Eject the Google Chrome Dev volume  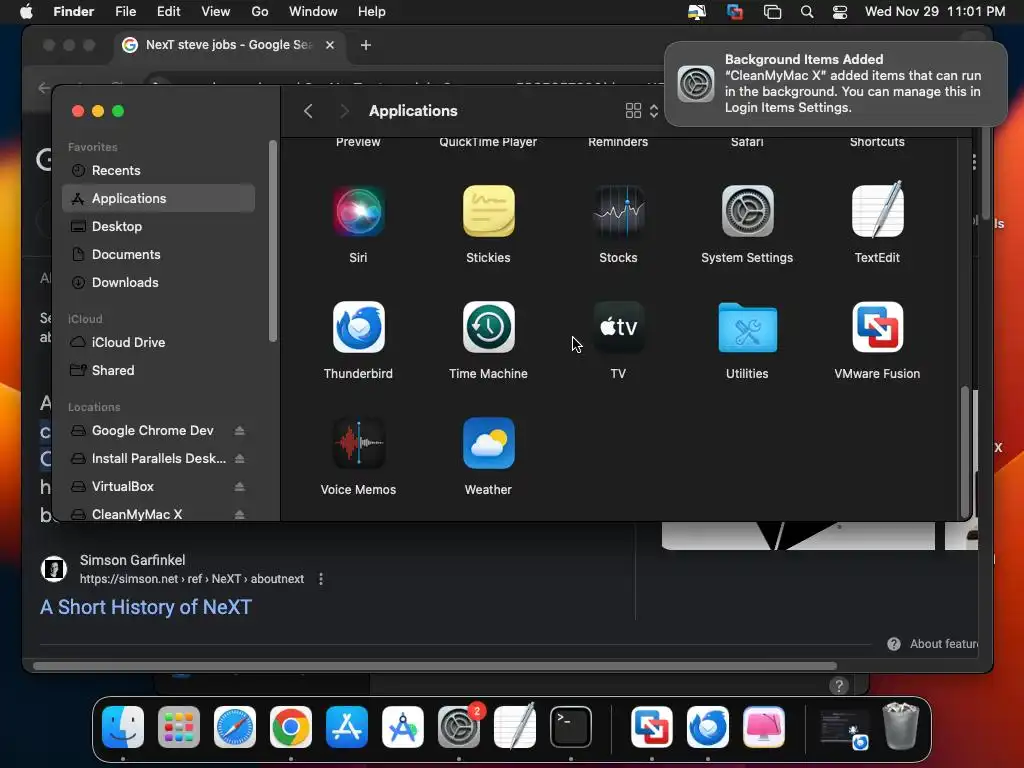(x=240, y=430)
